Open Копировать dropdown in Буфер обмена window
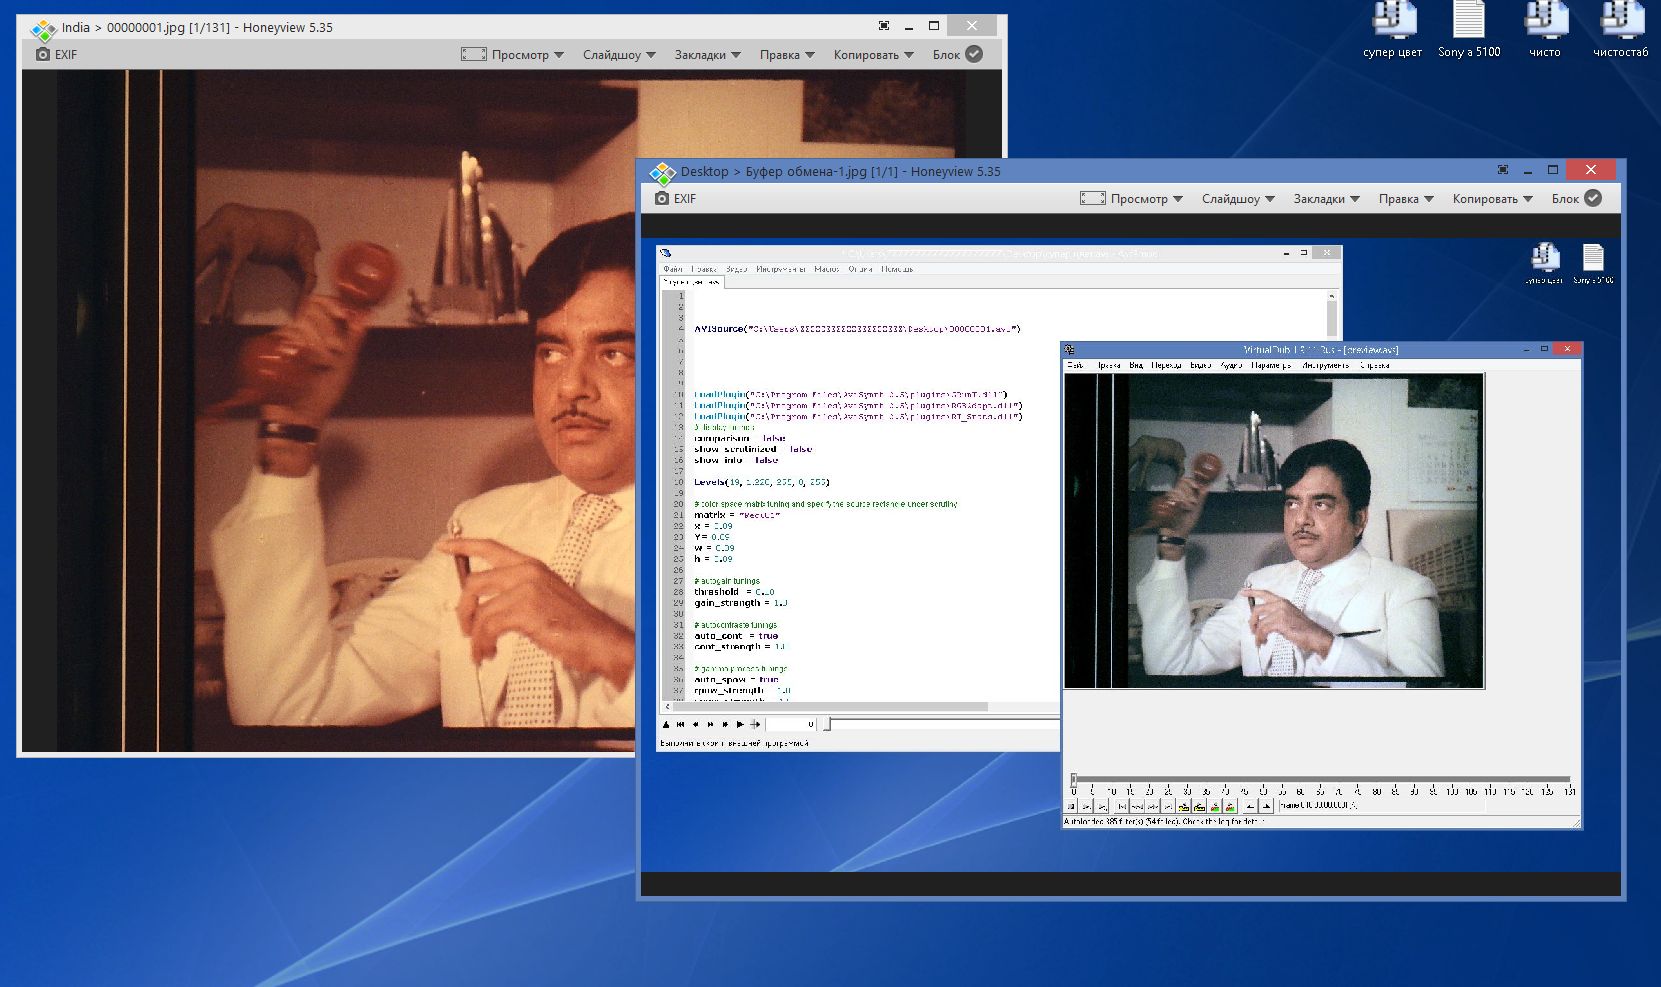Viewport: 1661px width, 987px height. coord(1492,198)
